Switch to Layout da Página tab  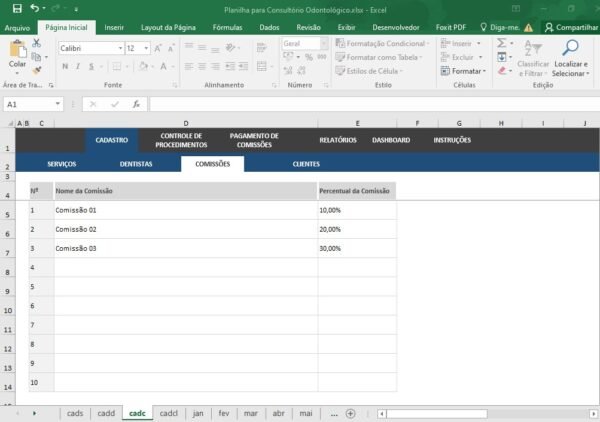pos(168,28)
